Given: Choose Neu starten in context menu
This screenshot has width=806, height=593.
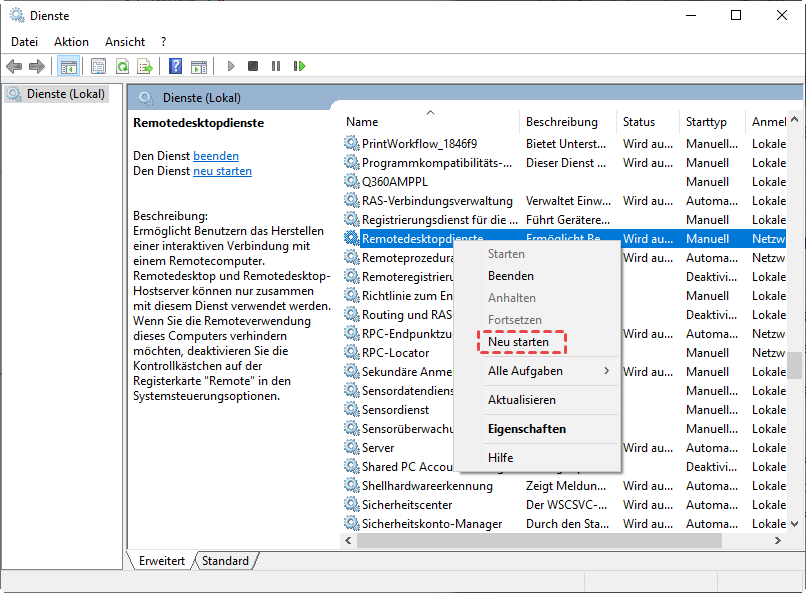Looking at the screenshot, I should pos(518,342).
